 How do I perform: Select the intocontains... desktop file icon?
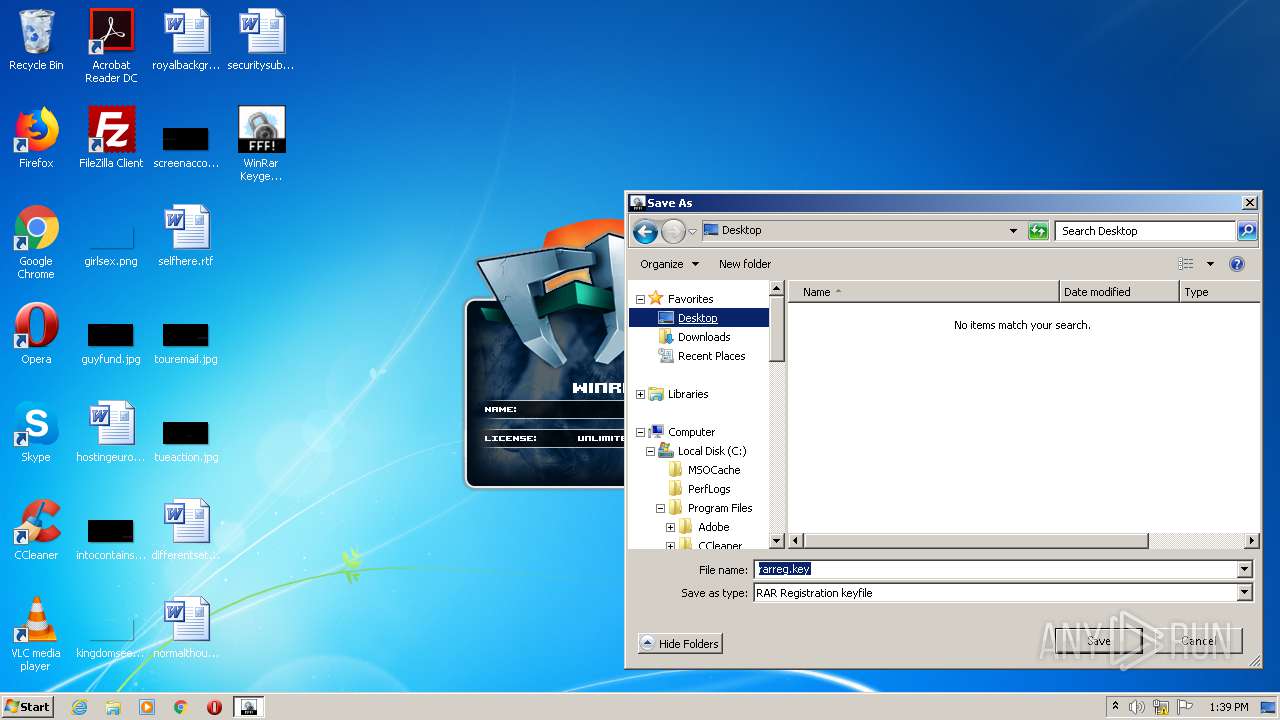(x=111, y=537)
